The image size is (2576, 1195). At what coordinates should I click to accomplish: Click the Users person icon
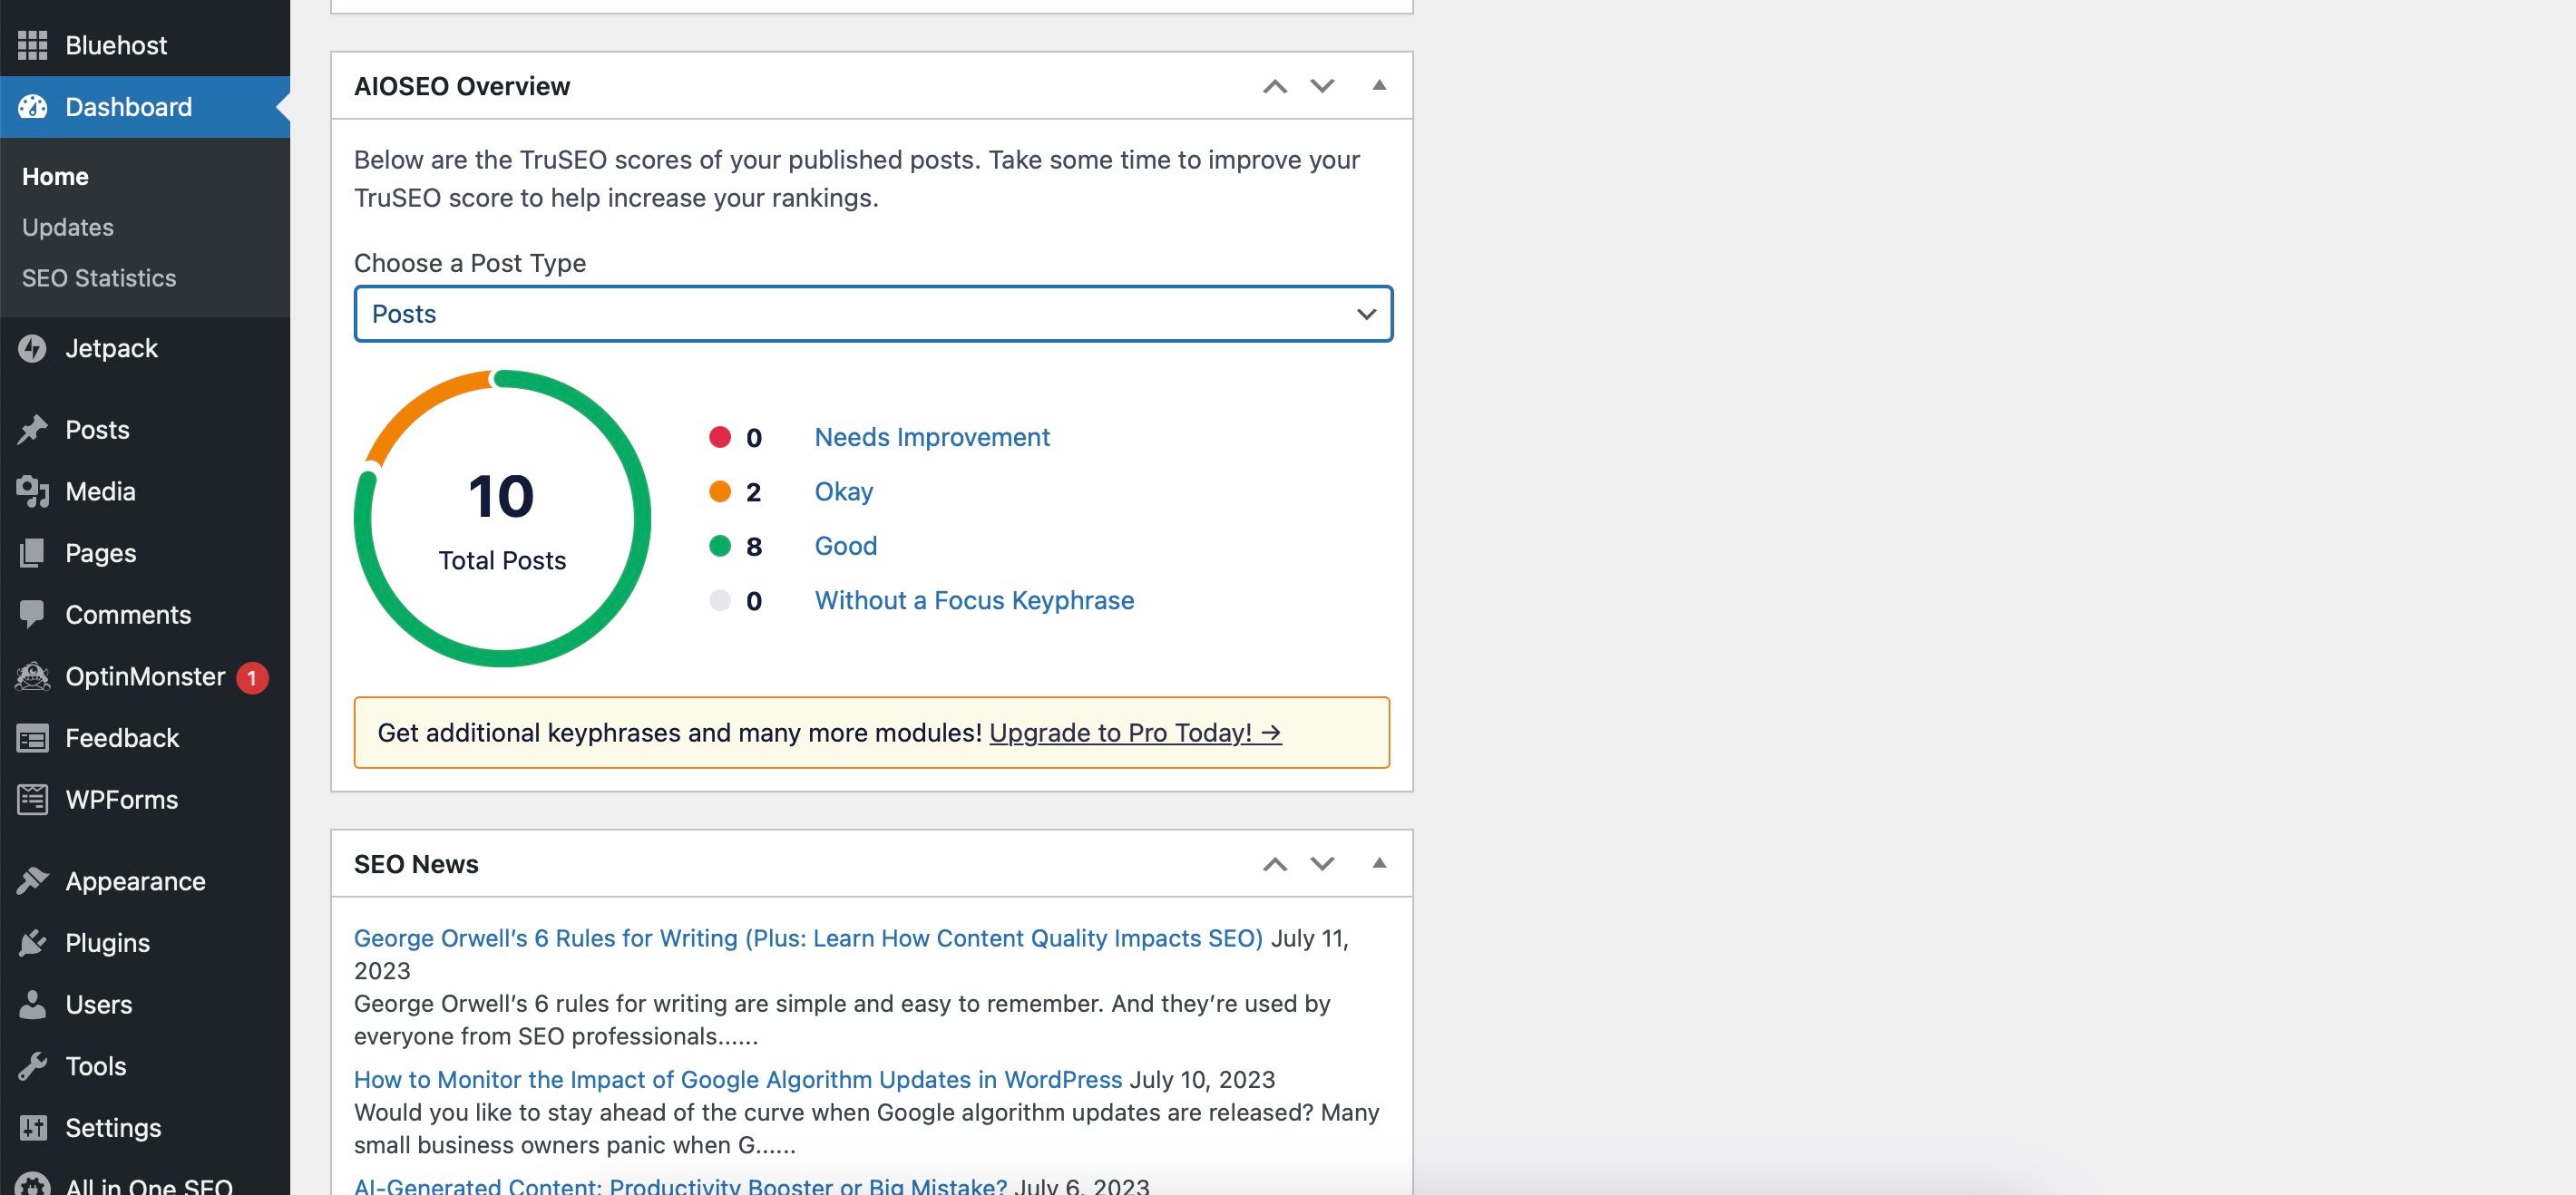tap(32, 1004)
